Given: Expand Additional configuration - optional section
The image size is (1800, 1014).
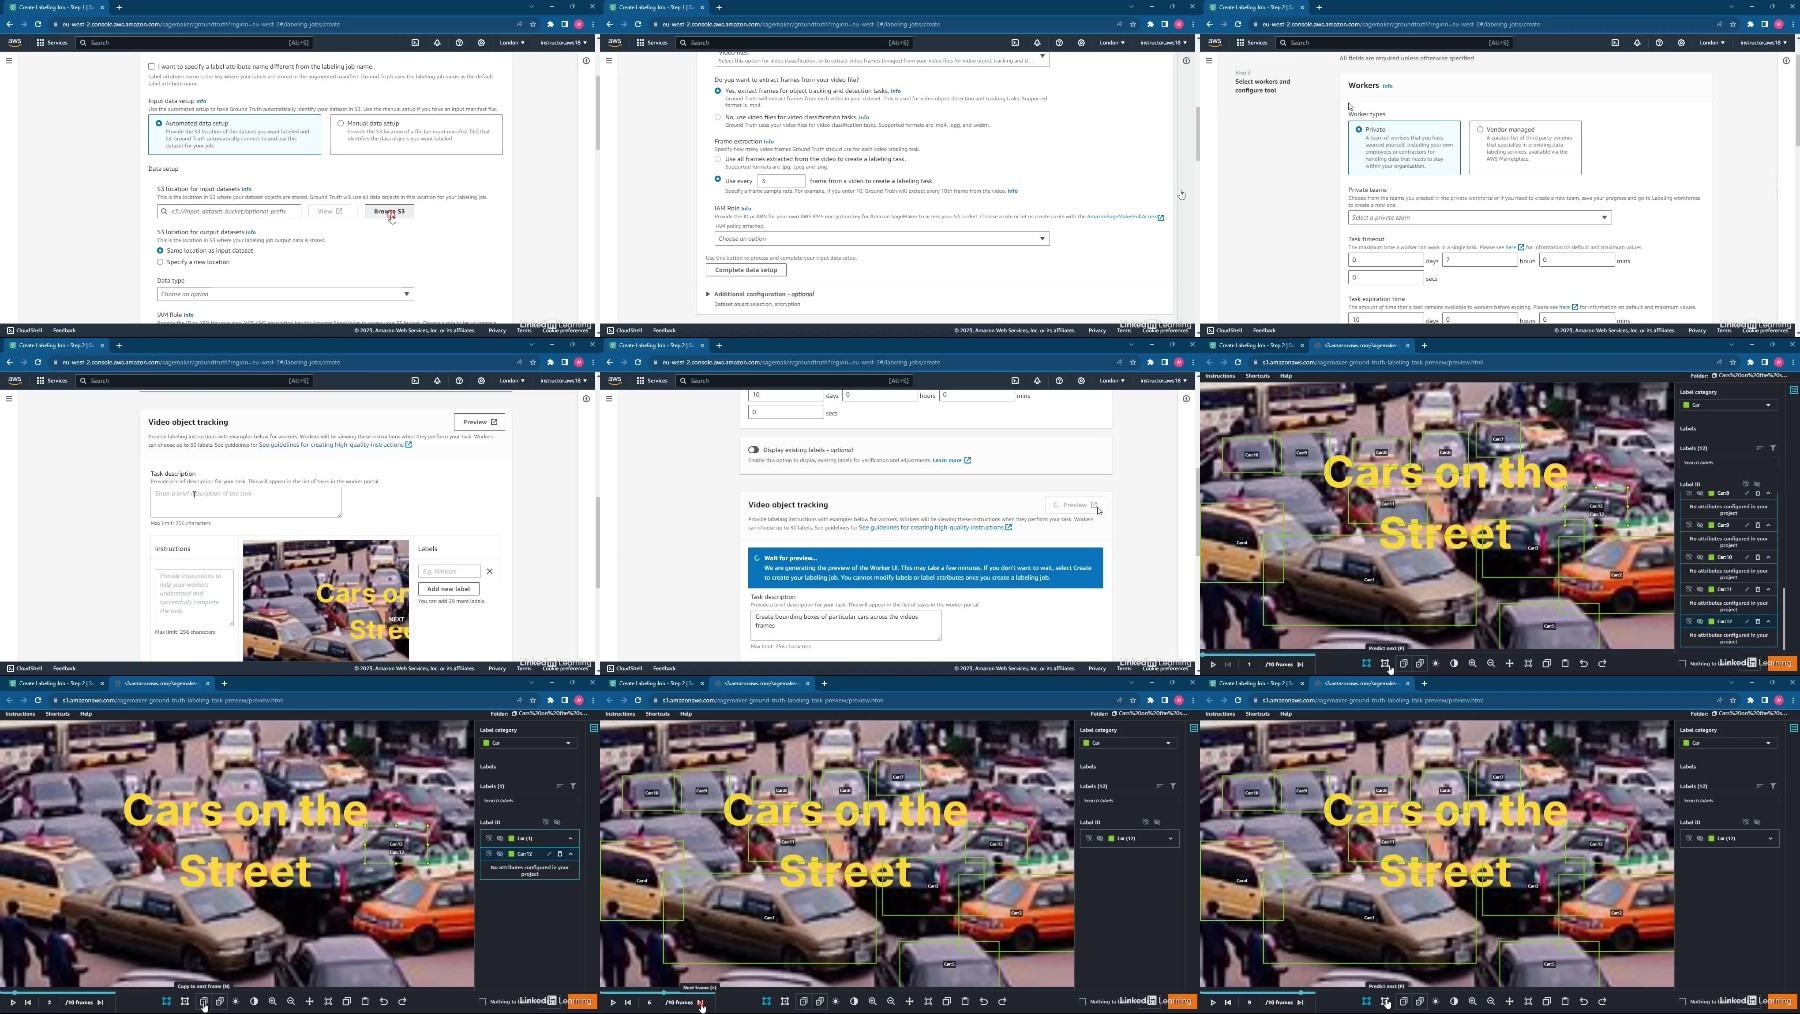Looking at the screenshot, I should click(x=708, y=294).
